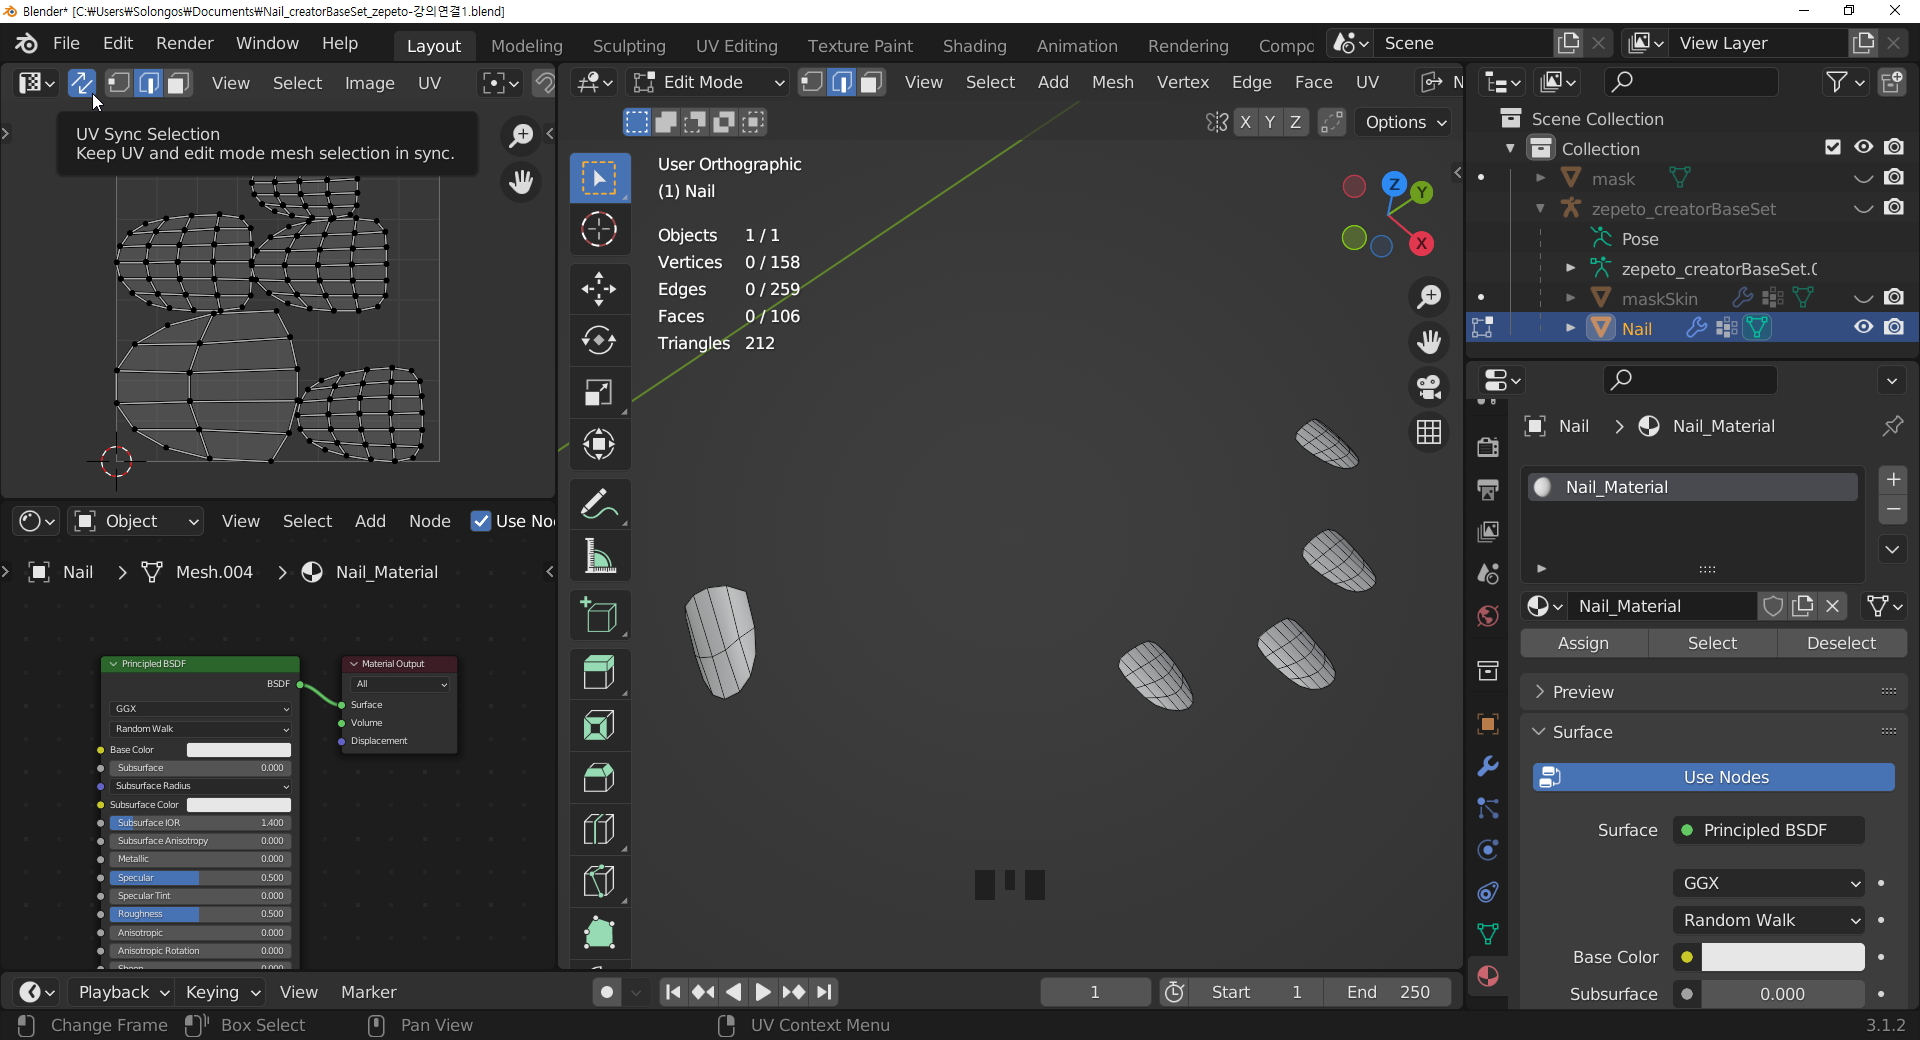Open the node editor Object type dropdown
The width and height of the screenshot is (1920, 1040).
tap(137, 521)
